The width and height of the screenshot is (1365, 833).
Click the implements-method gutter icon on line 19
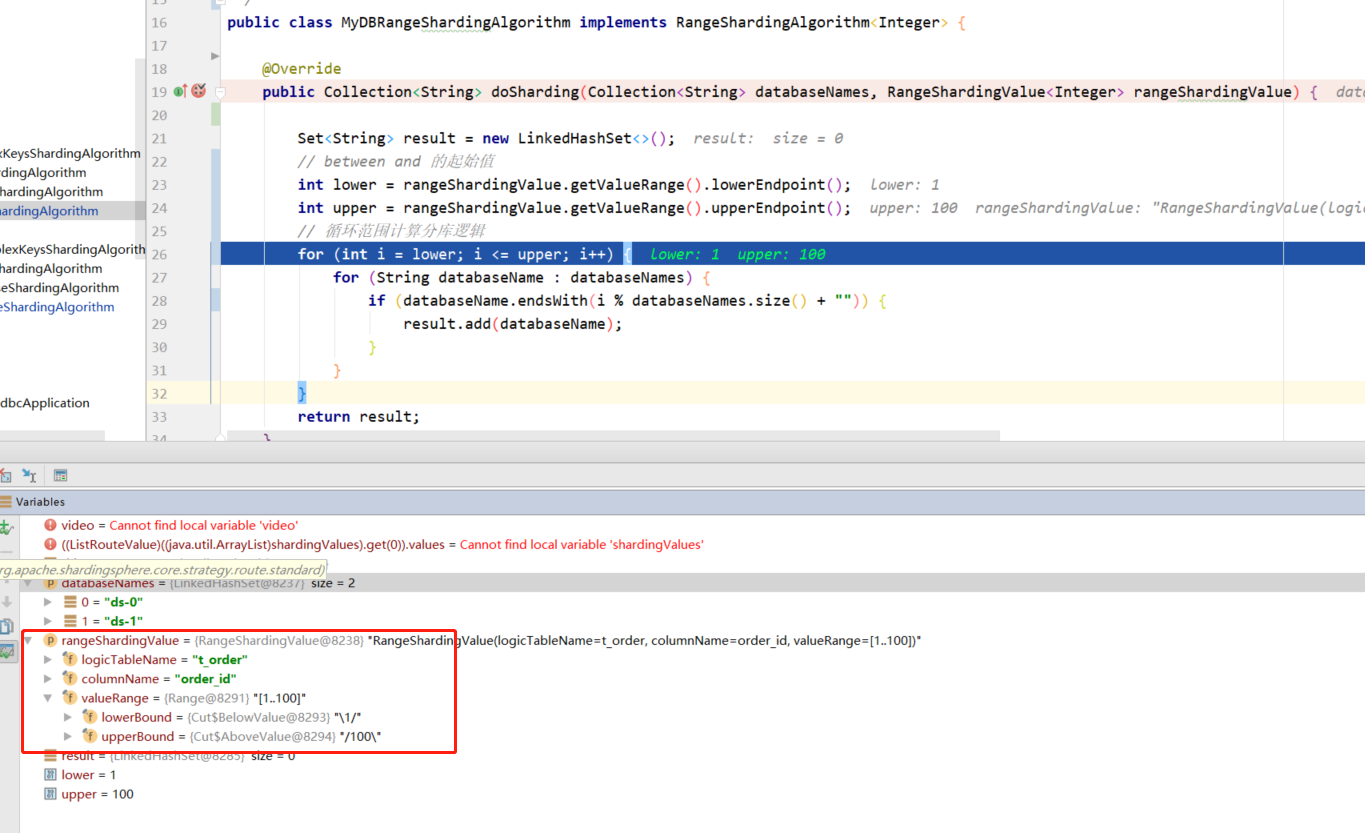click(x=179, y=91)
